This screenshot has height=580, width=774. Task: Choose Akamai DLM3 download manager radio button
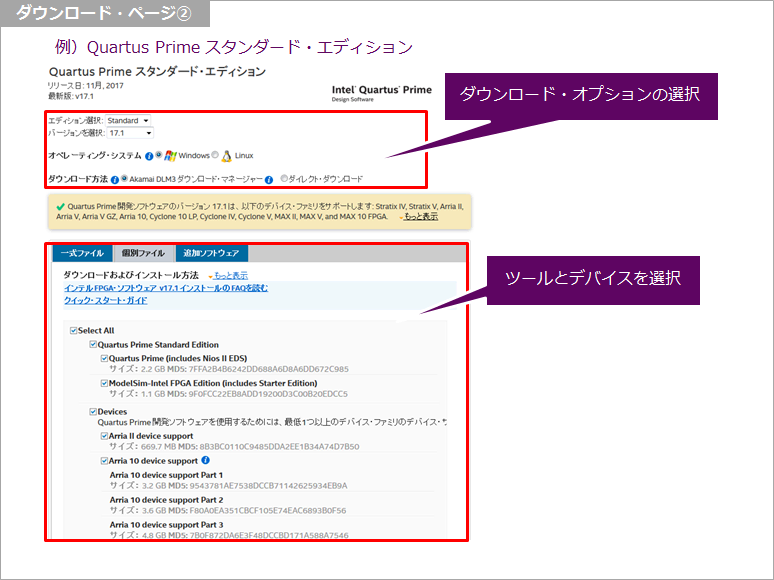click(124, 178)
